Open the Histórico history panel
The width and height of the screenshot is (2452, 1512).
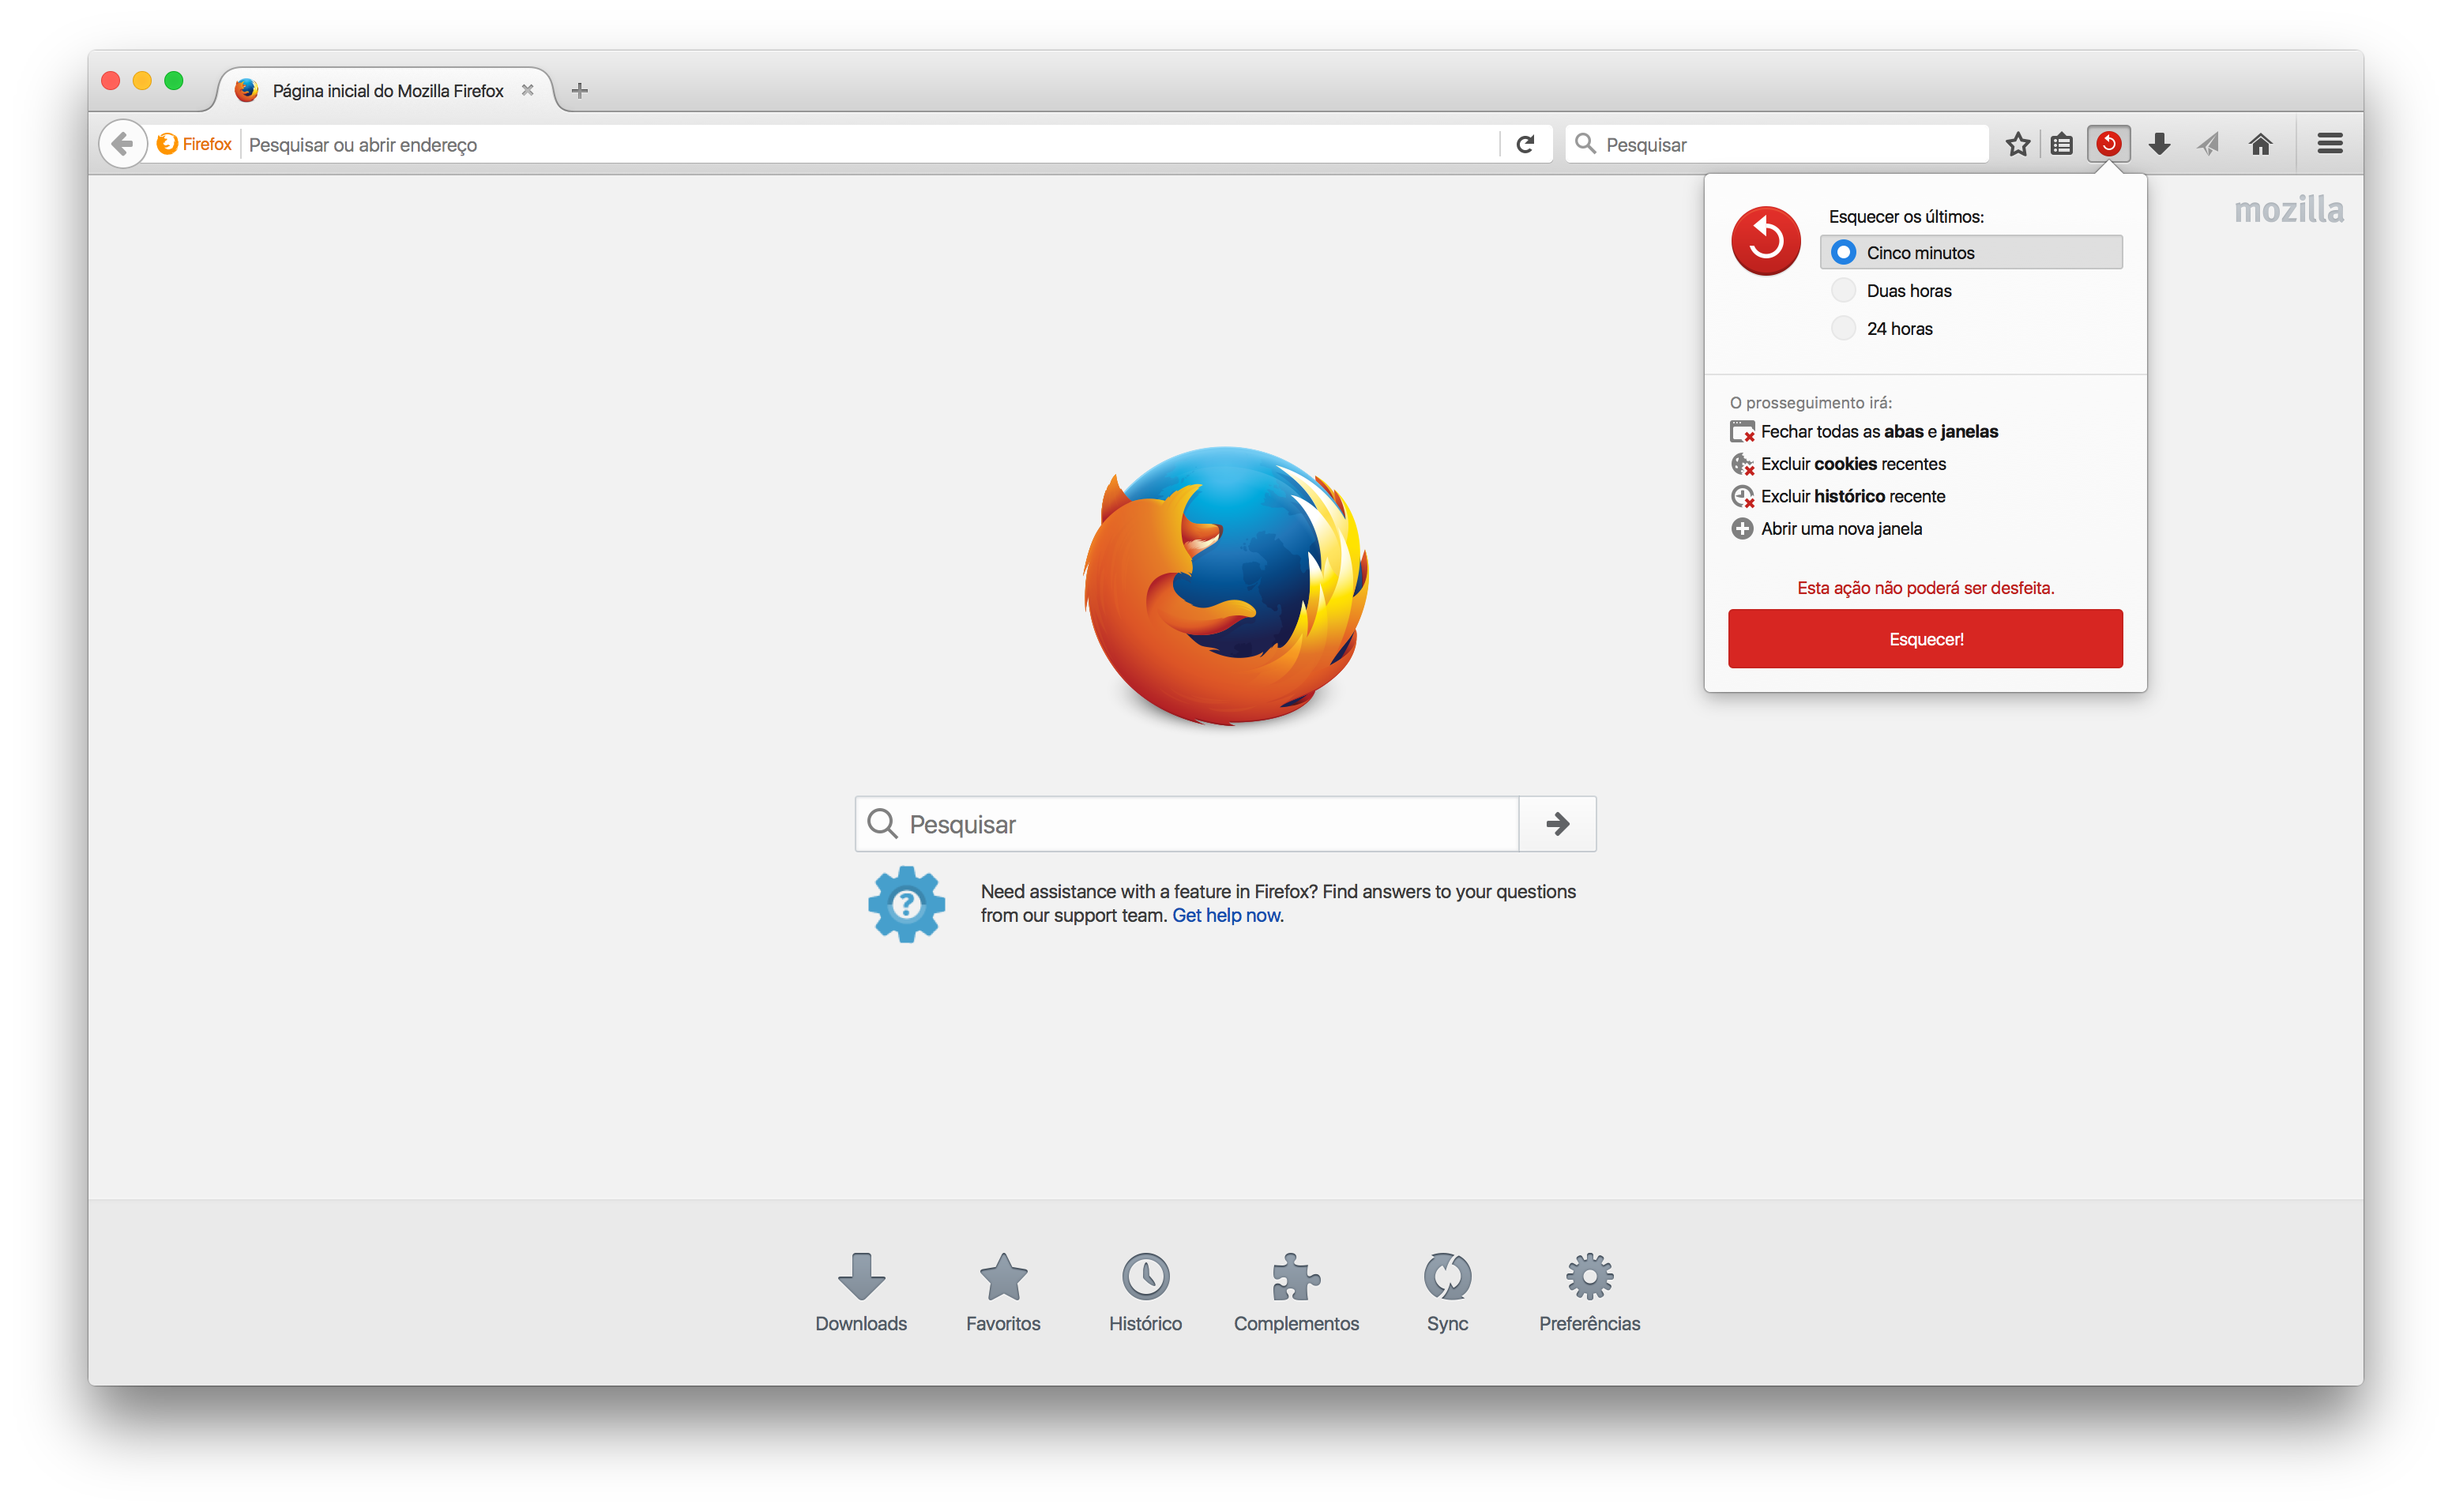pyautogui.click(x=1145, y=1292)
